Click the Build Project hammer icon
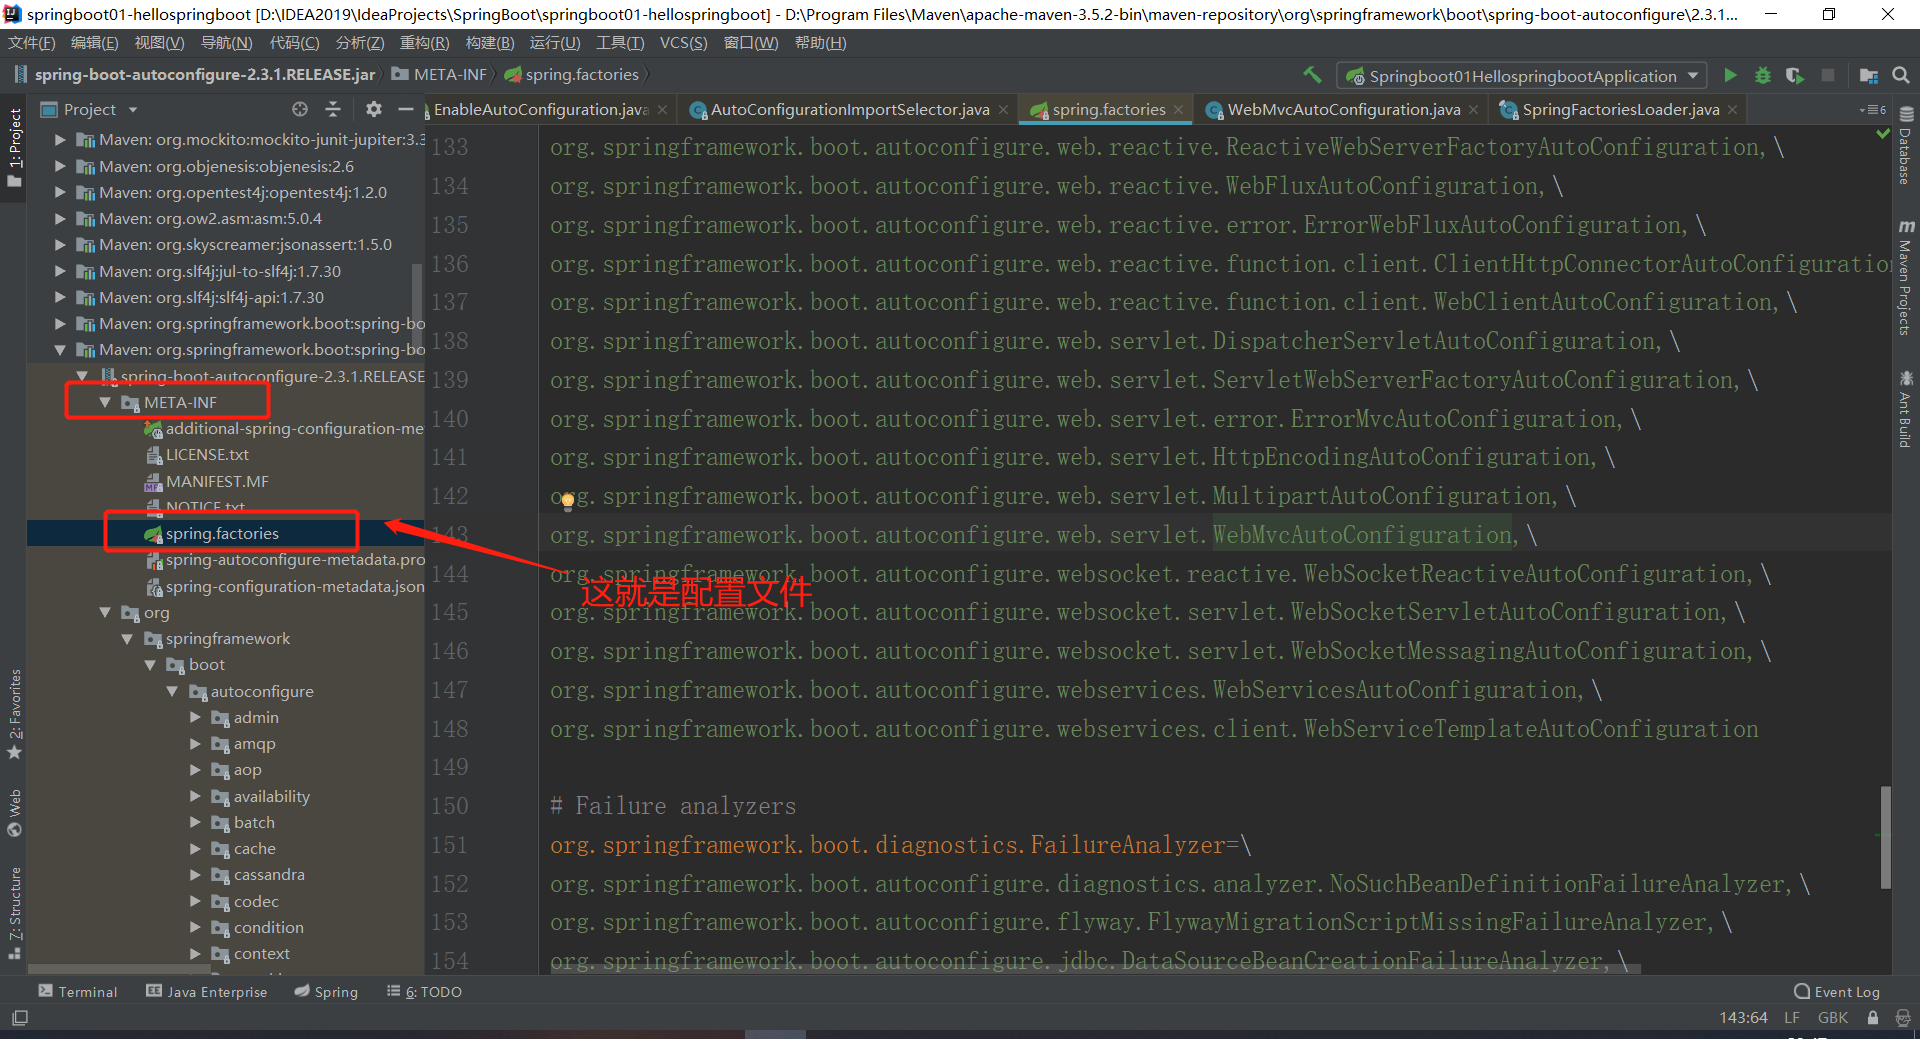1920x1039 pixels. 1312,75
